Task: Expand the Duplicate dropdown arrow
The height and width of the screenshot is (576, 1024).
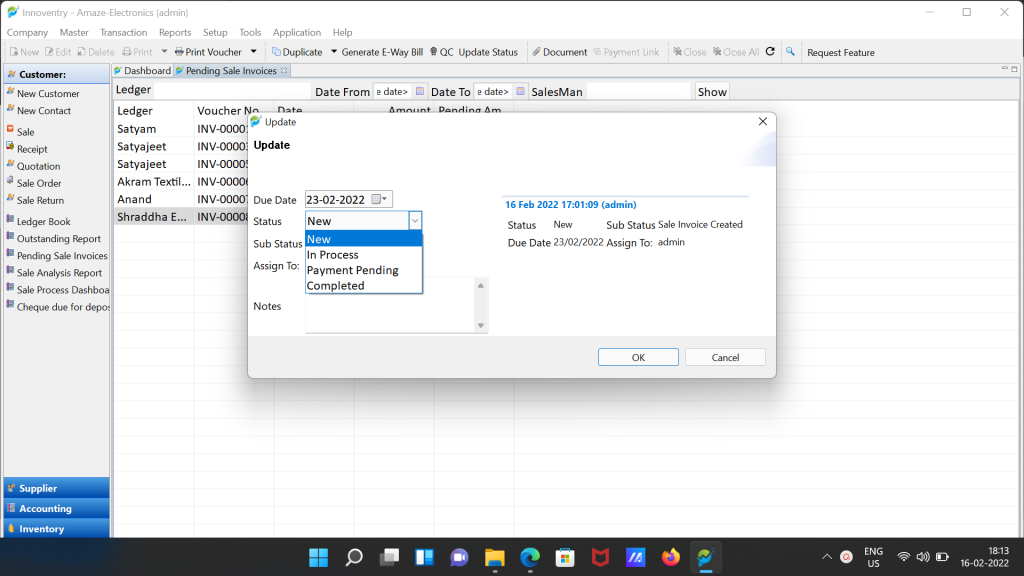Action: click(x=334, y=52)
